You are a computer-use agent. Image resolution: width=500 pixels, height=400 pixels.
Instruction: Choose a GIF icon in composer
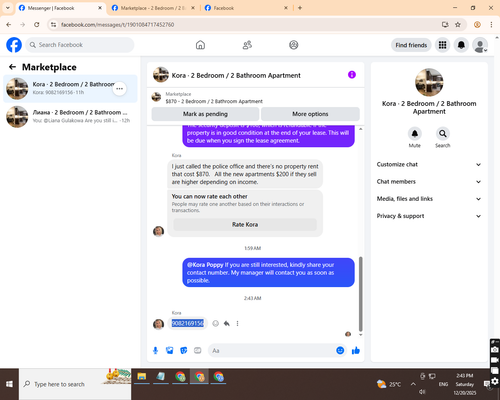[198, 350]
